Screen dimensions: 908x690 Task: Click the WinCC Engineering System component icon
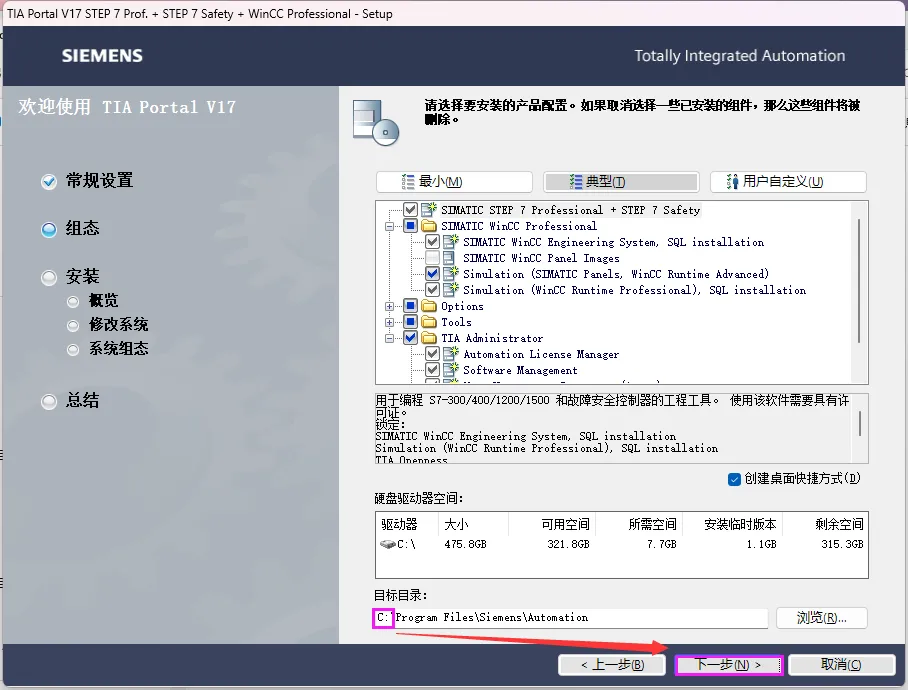pos(451,241)
